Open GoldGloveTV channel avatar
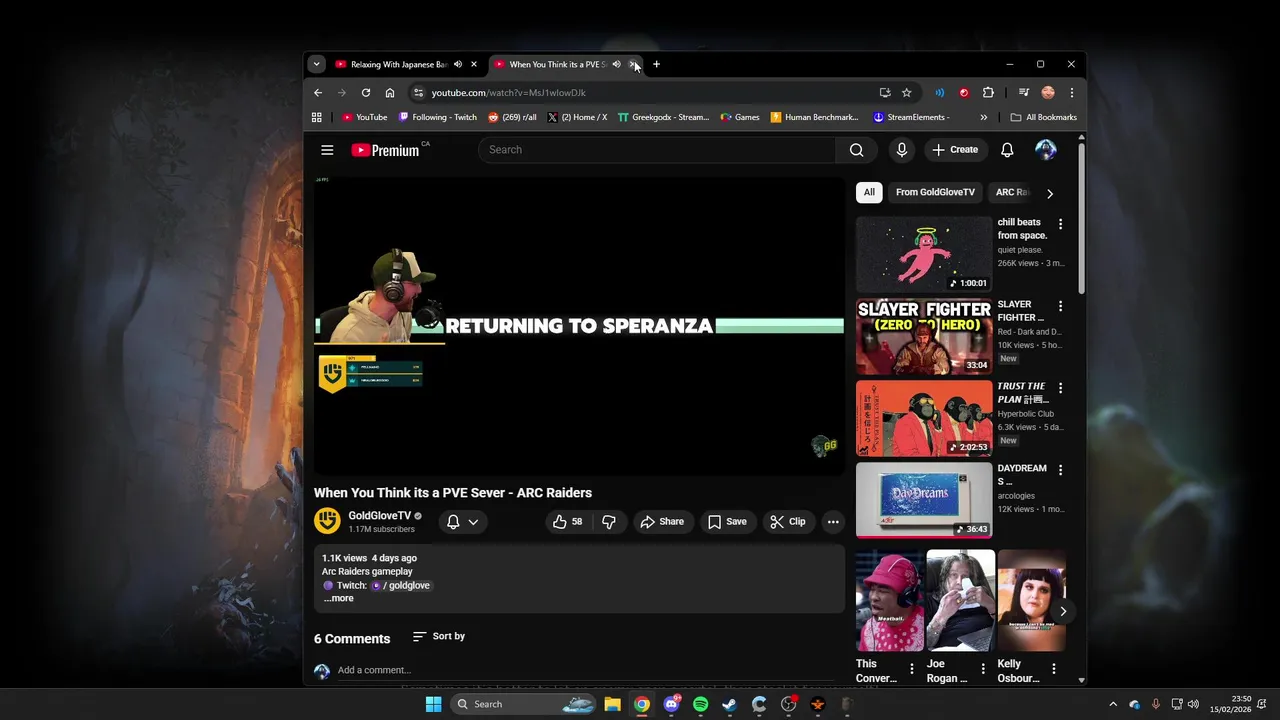Image resolution: width=1280 pixels, height=720 pixels. point(327,521)
